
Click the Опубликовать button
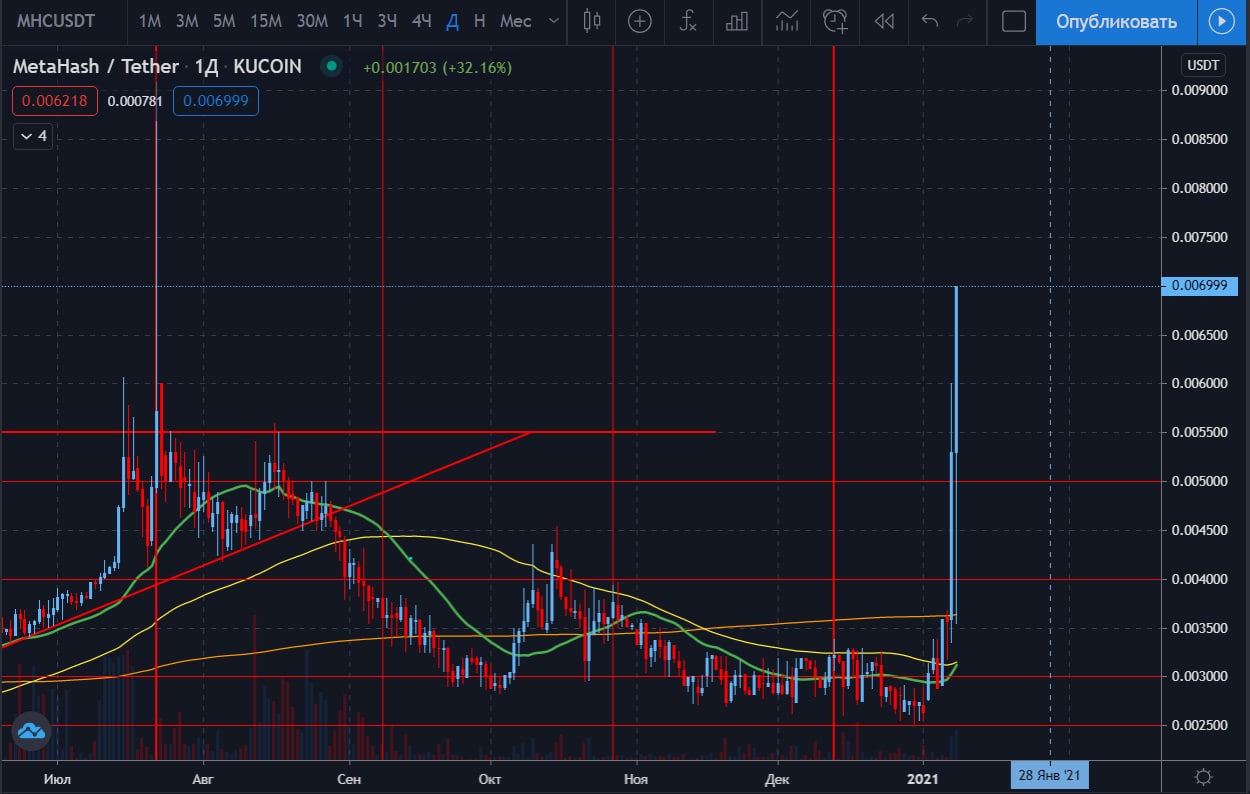[x=1116, y=22]
